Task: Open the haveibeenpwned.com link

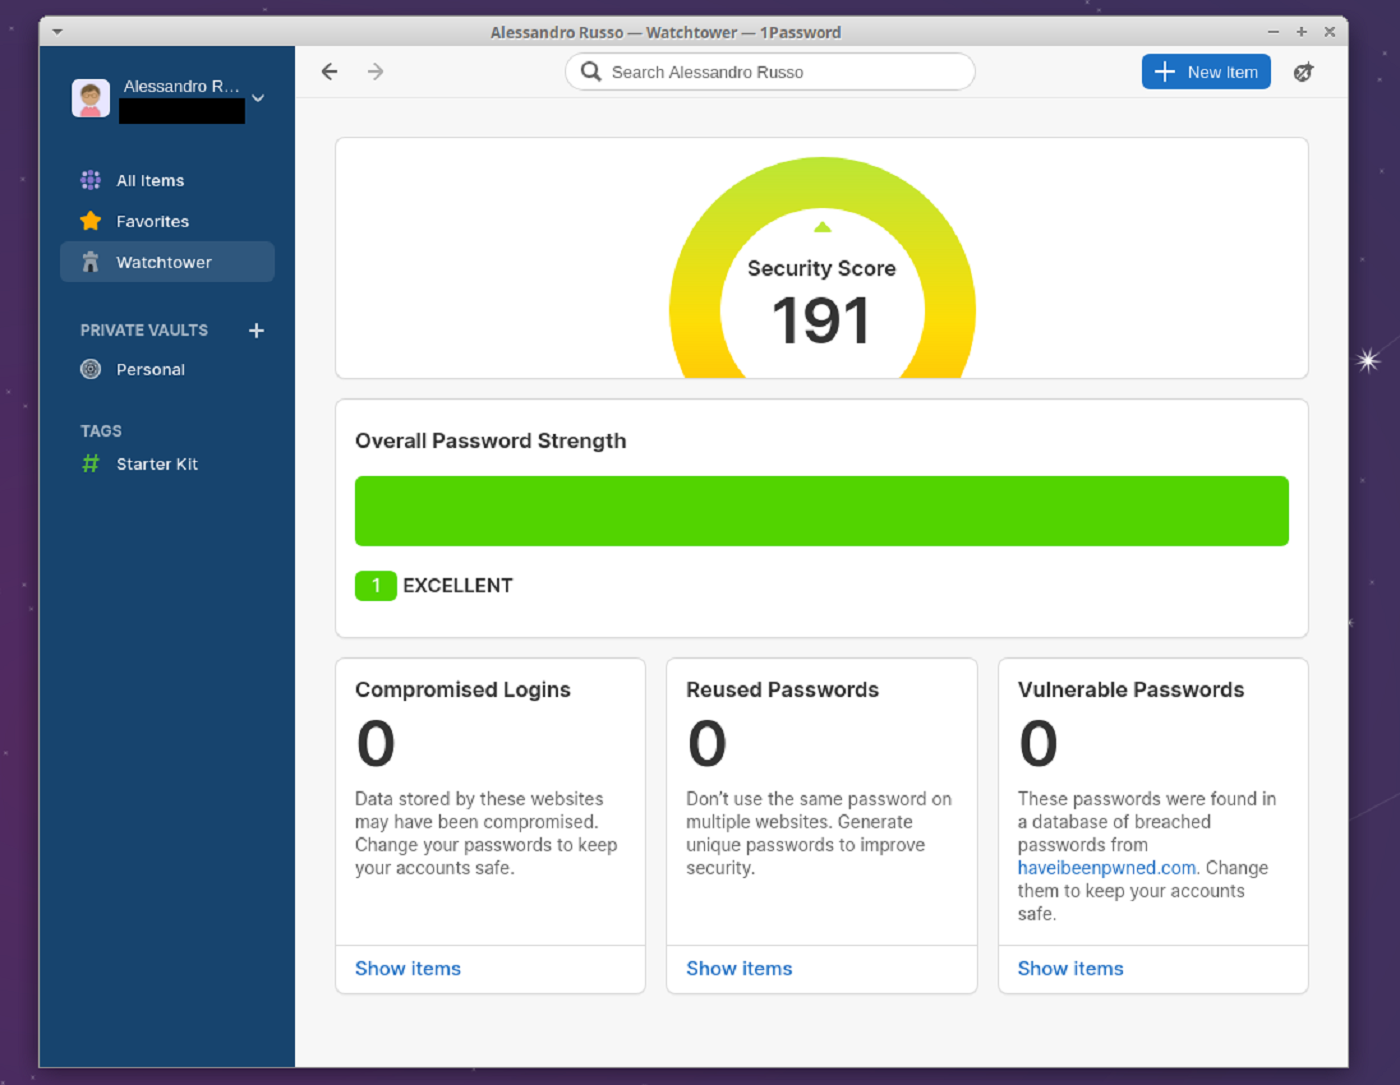Action: coord(1106,867)
